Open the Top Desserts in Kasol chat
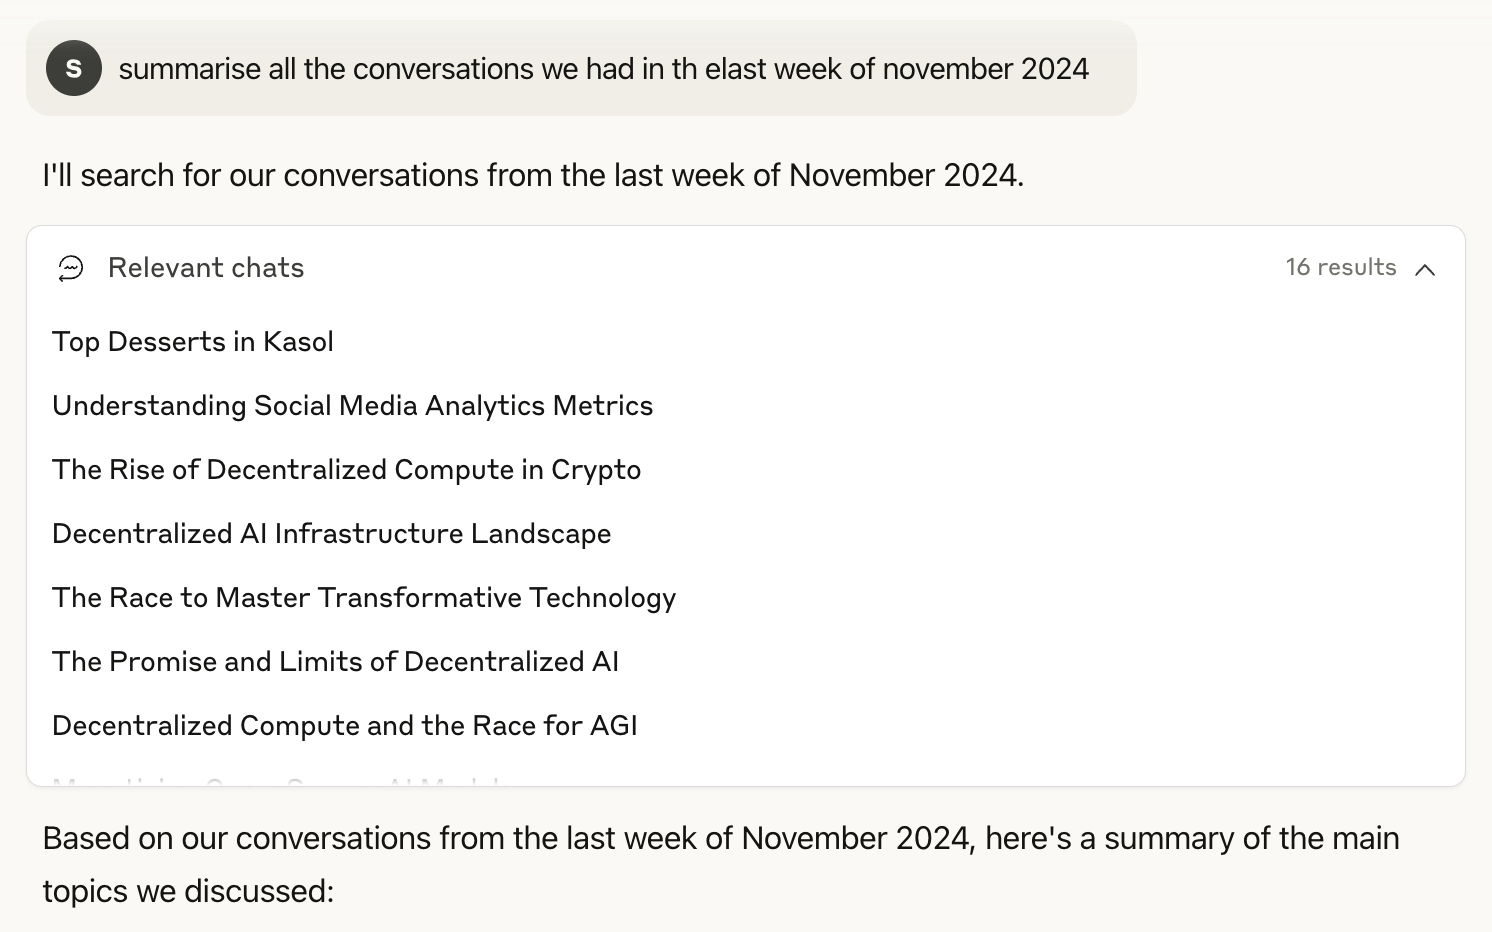The image size is (1492, 932). click(x=193, y=342)
